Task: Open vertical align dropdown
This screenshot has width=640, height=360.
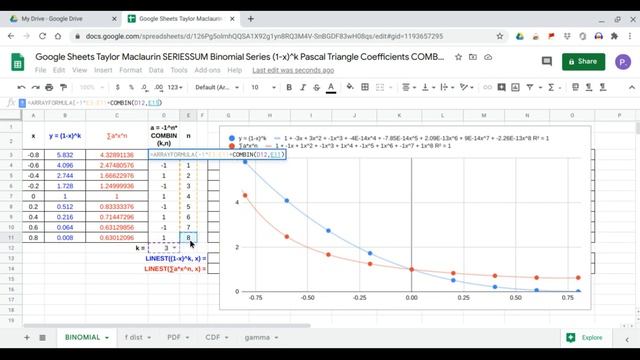Action: coord(428,87)
